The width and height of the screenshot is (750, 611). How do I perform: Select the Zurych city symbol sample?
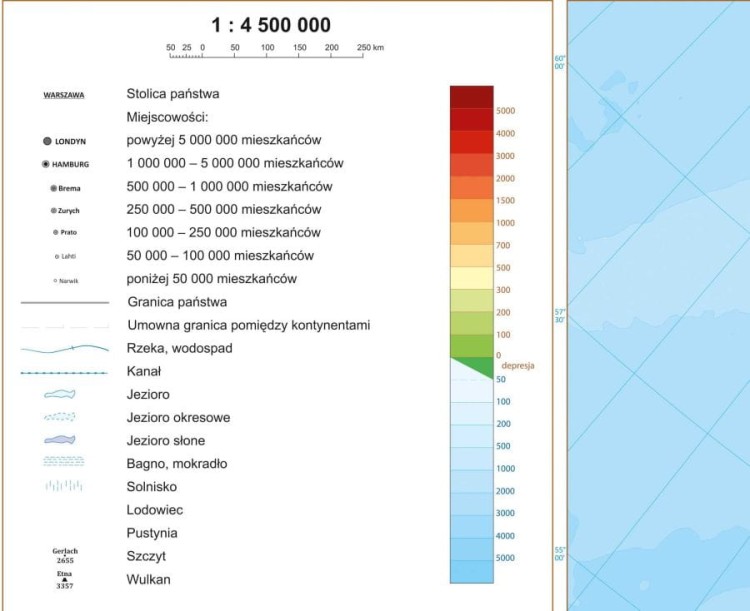(65, 211)
